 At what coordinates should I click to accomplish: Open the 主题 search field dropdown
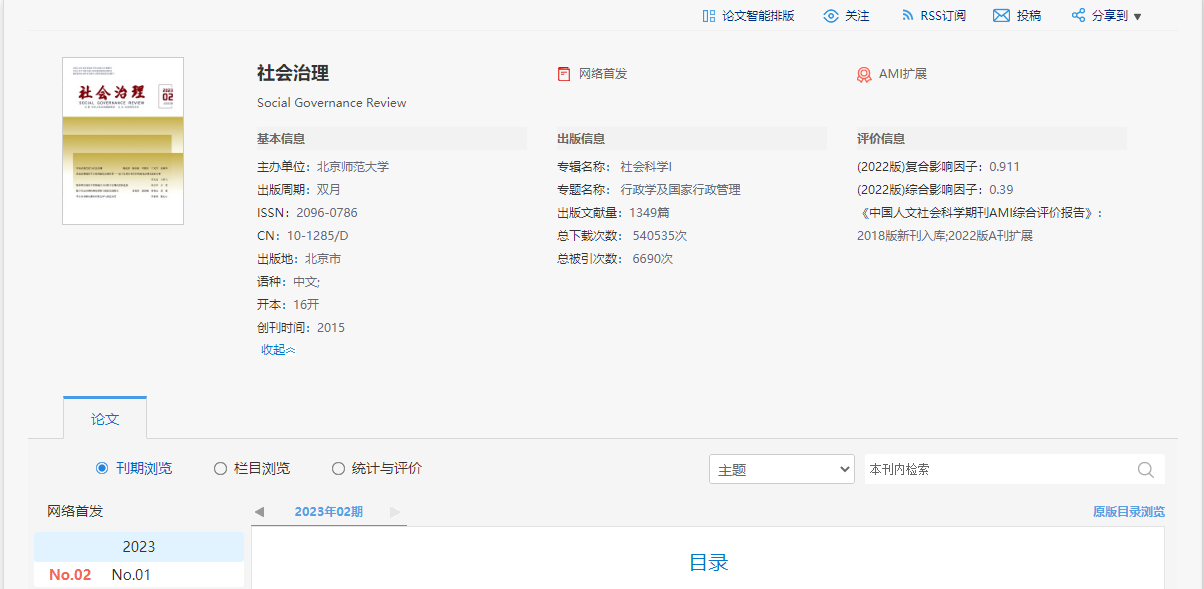781,469
